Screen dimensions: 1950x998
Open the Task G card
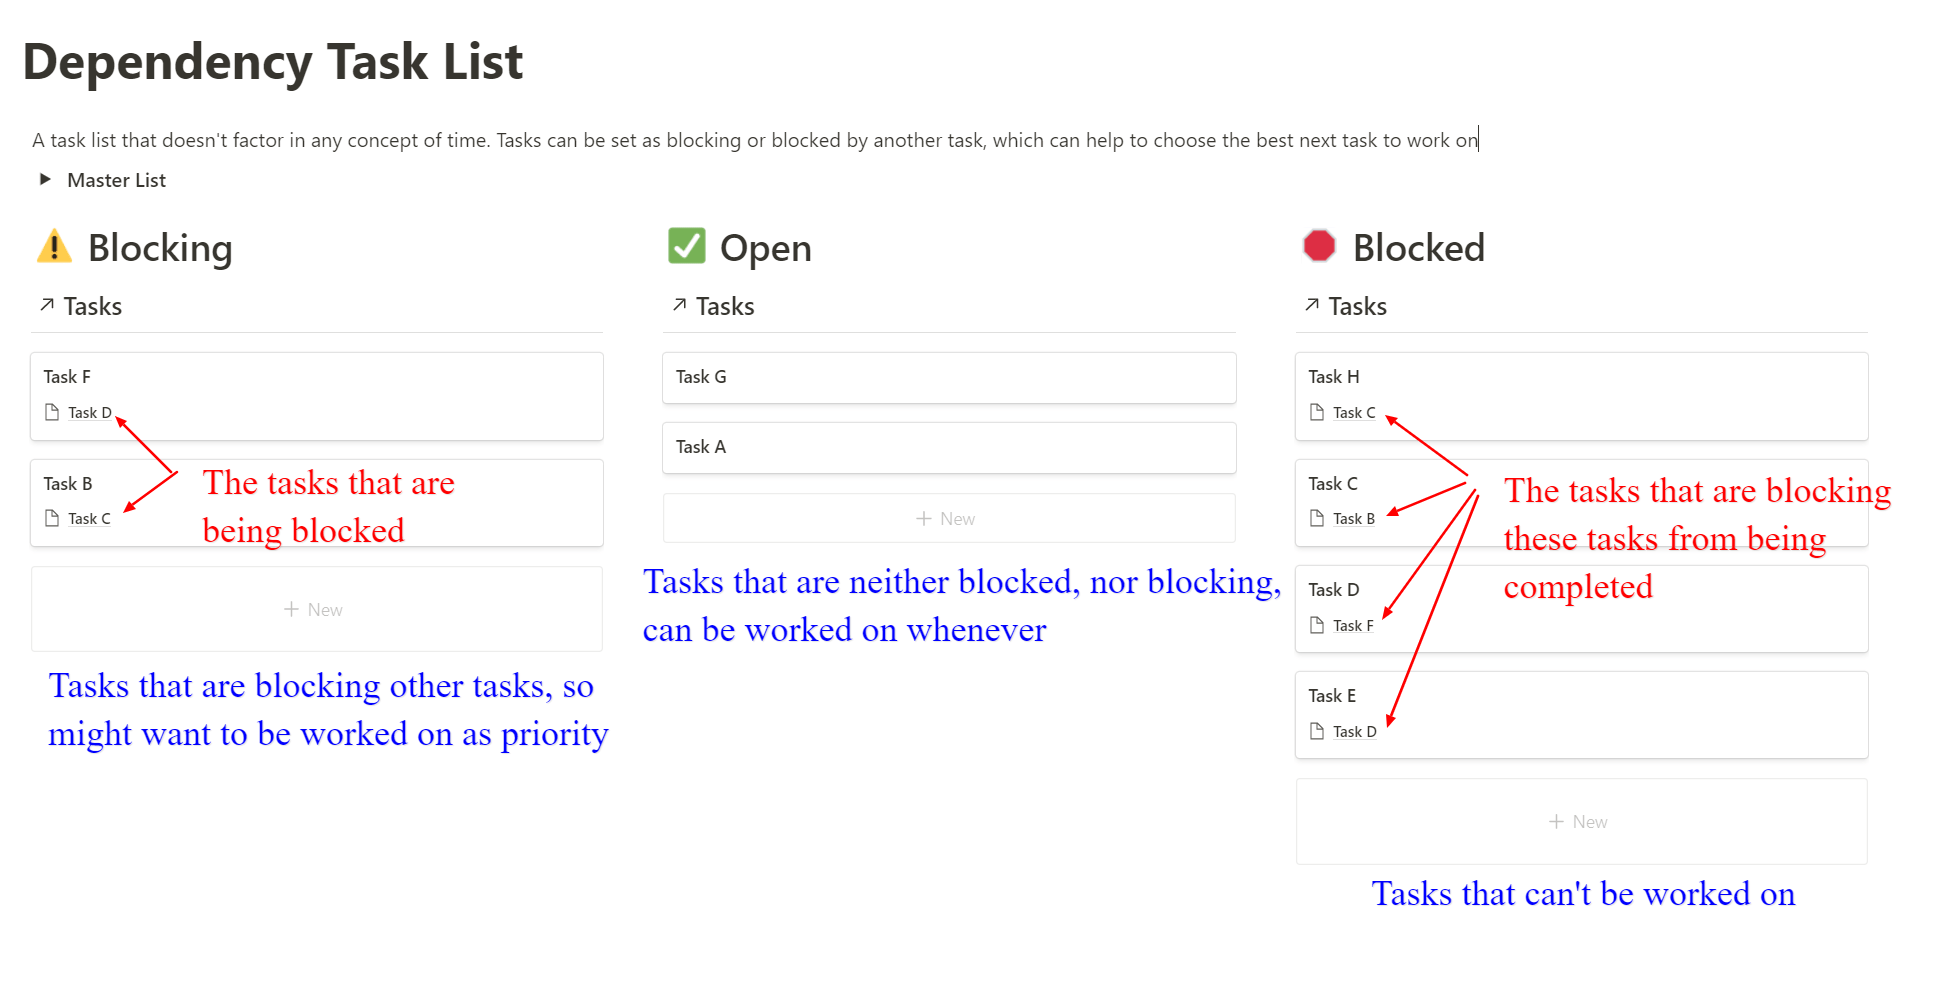(x=949, y=378)
